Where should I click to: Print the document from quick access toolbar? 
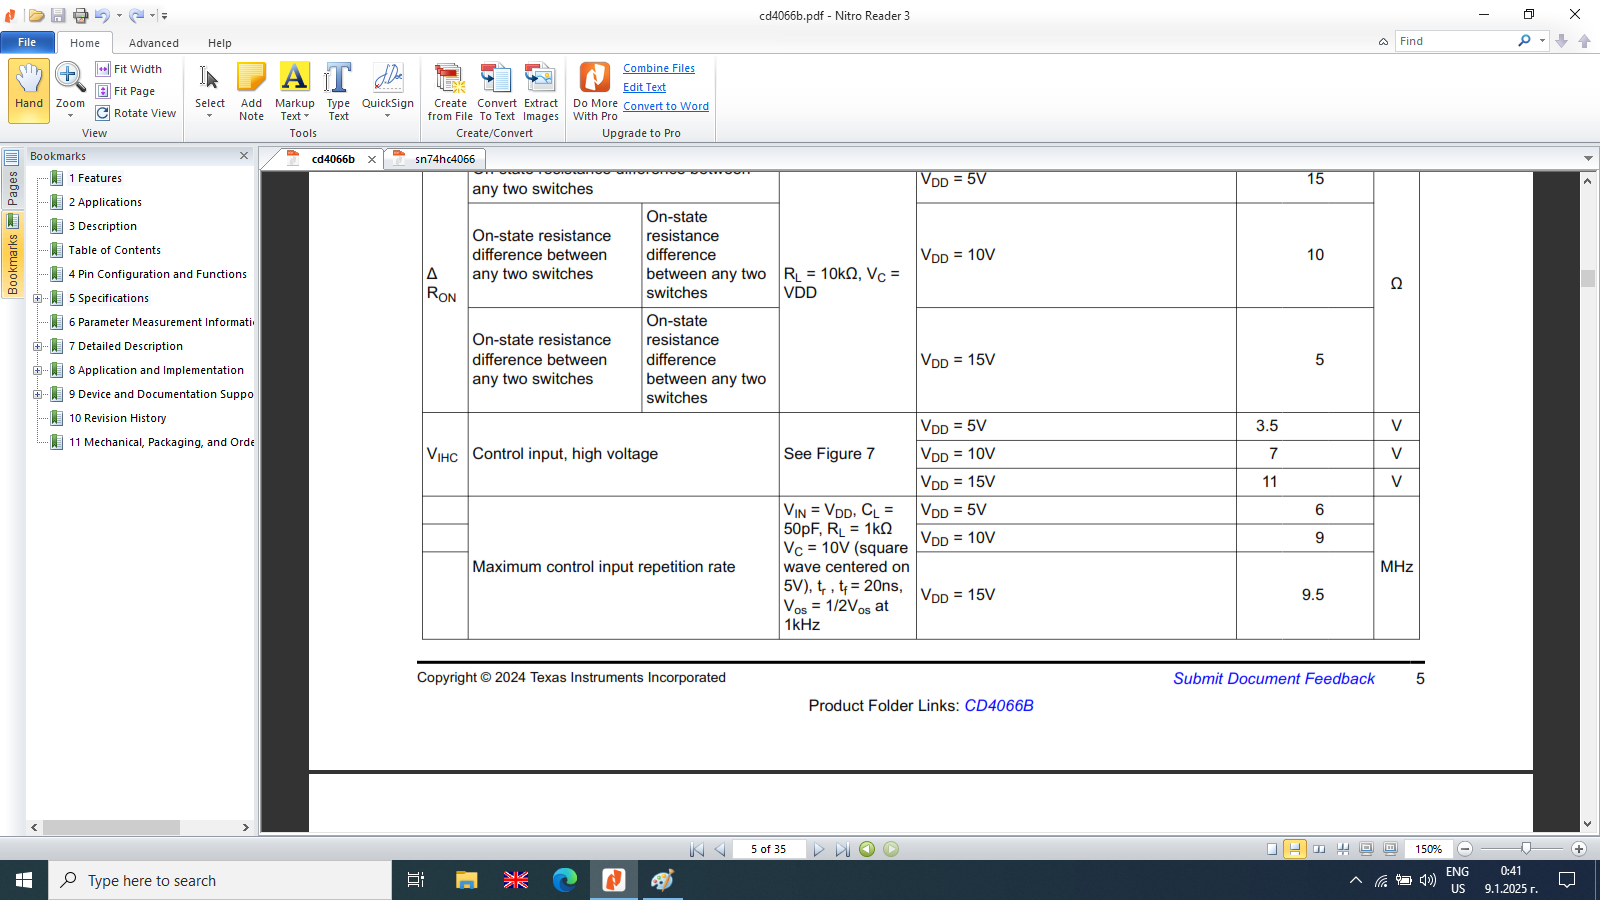coord(80,15)
